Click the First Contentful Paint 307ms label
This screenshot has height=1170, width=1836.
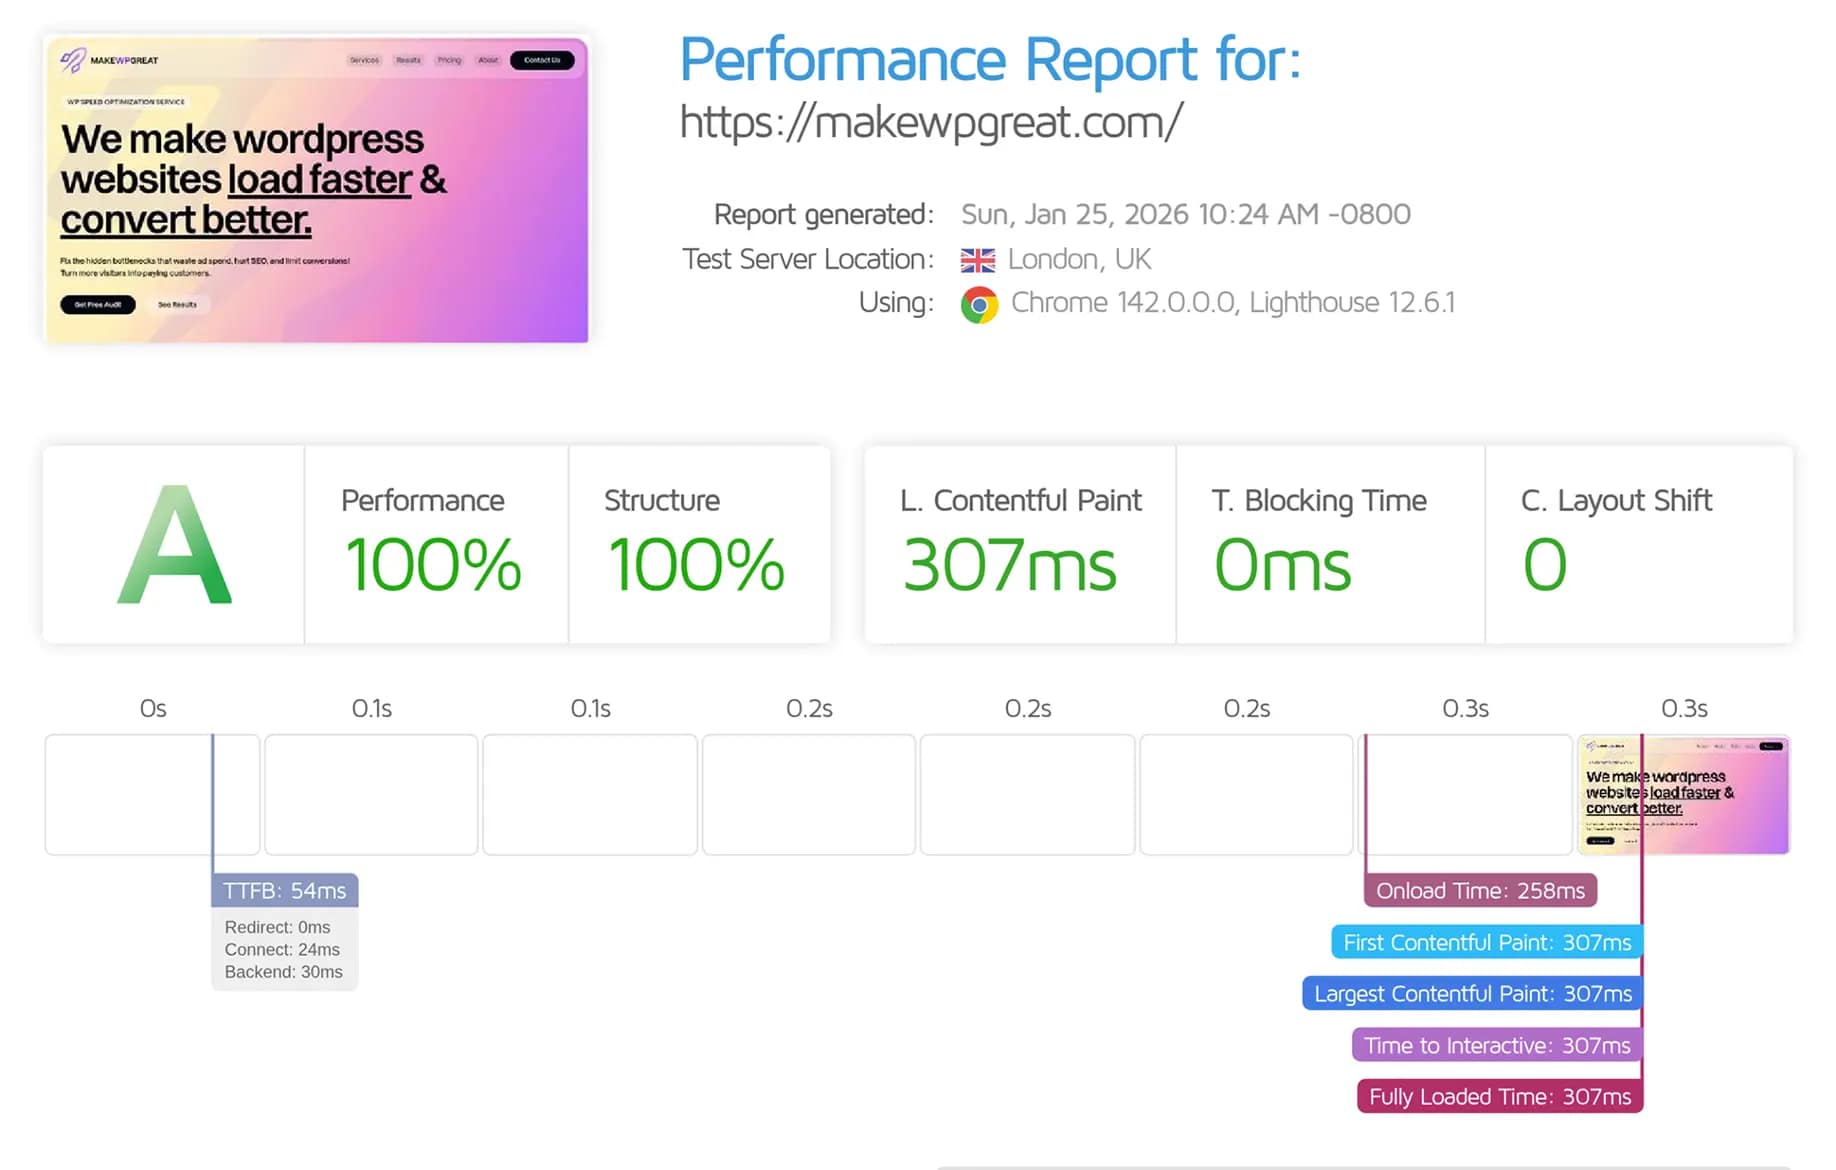tap(1486, 942)
